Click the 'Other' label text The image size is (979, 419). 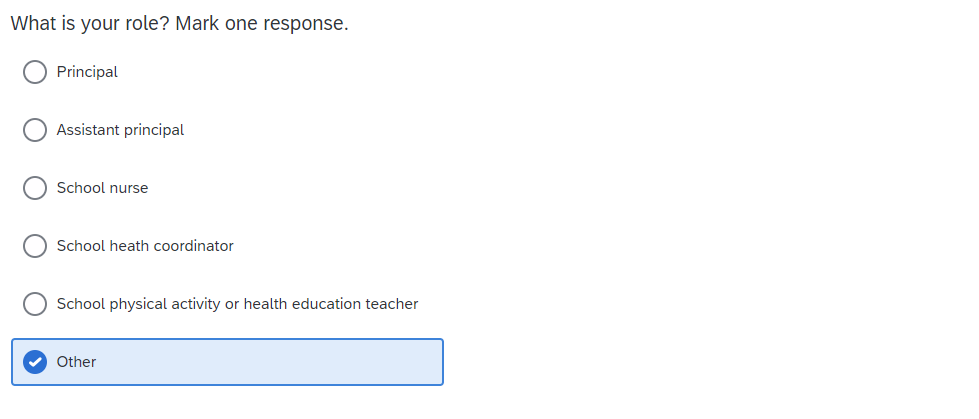(76, 362)
